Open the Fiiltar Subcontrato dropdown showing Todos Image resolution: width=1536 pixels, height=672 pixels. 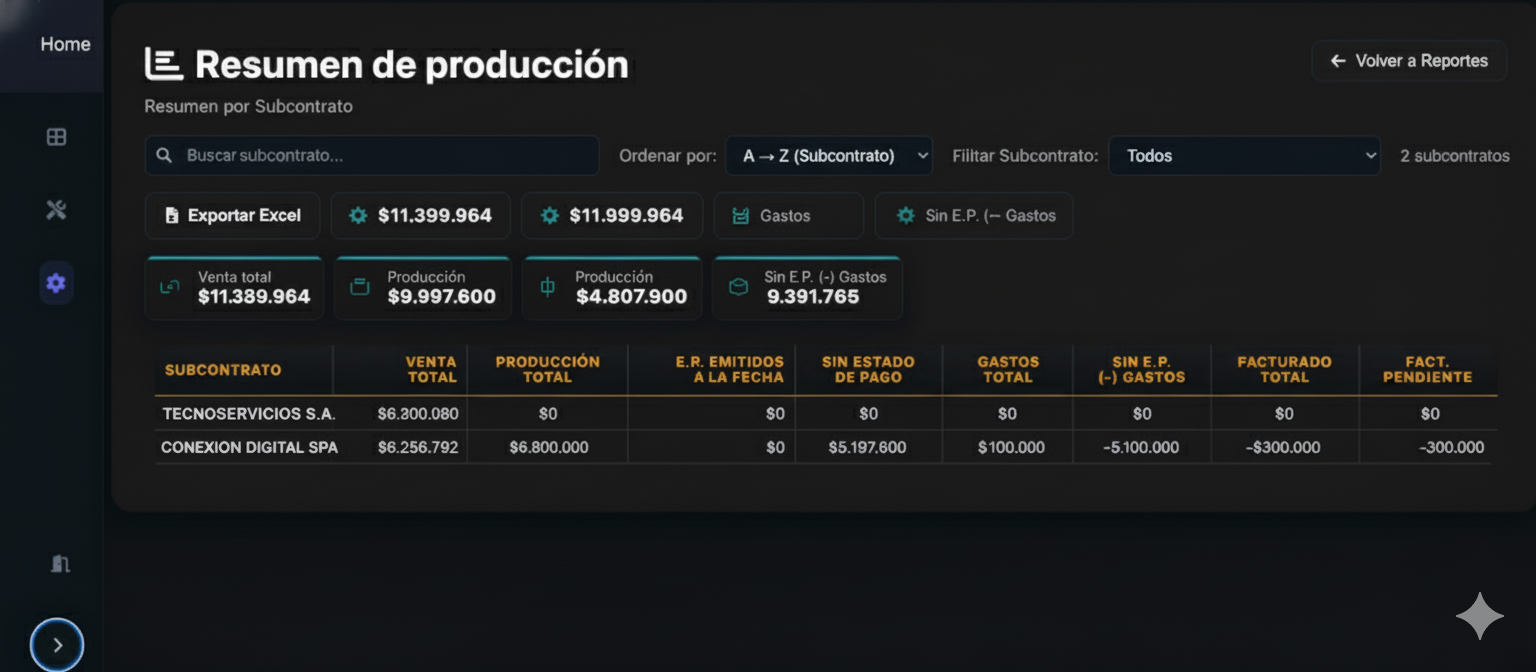tap(1244, 155)
